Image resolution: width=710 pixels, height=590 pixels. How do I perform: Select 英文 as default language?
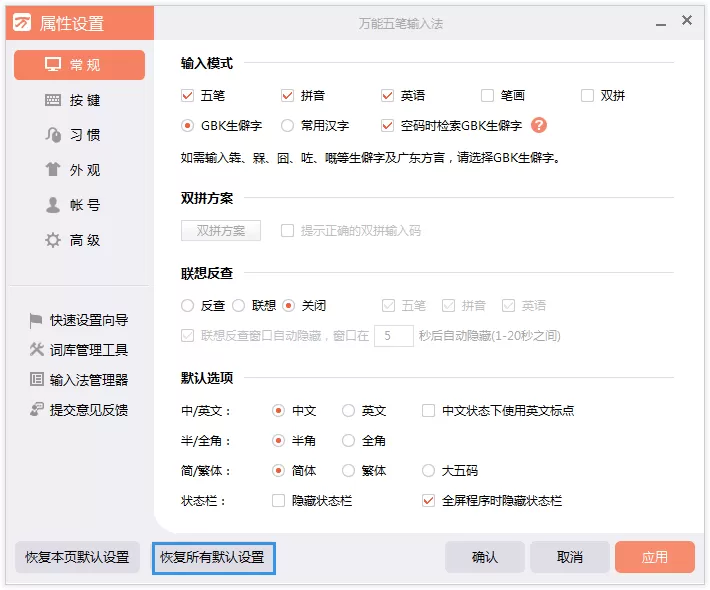[x=348, y=411]
